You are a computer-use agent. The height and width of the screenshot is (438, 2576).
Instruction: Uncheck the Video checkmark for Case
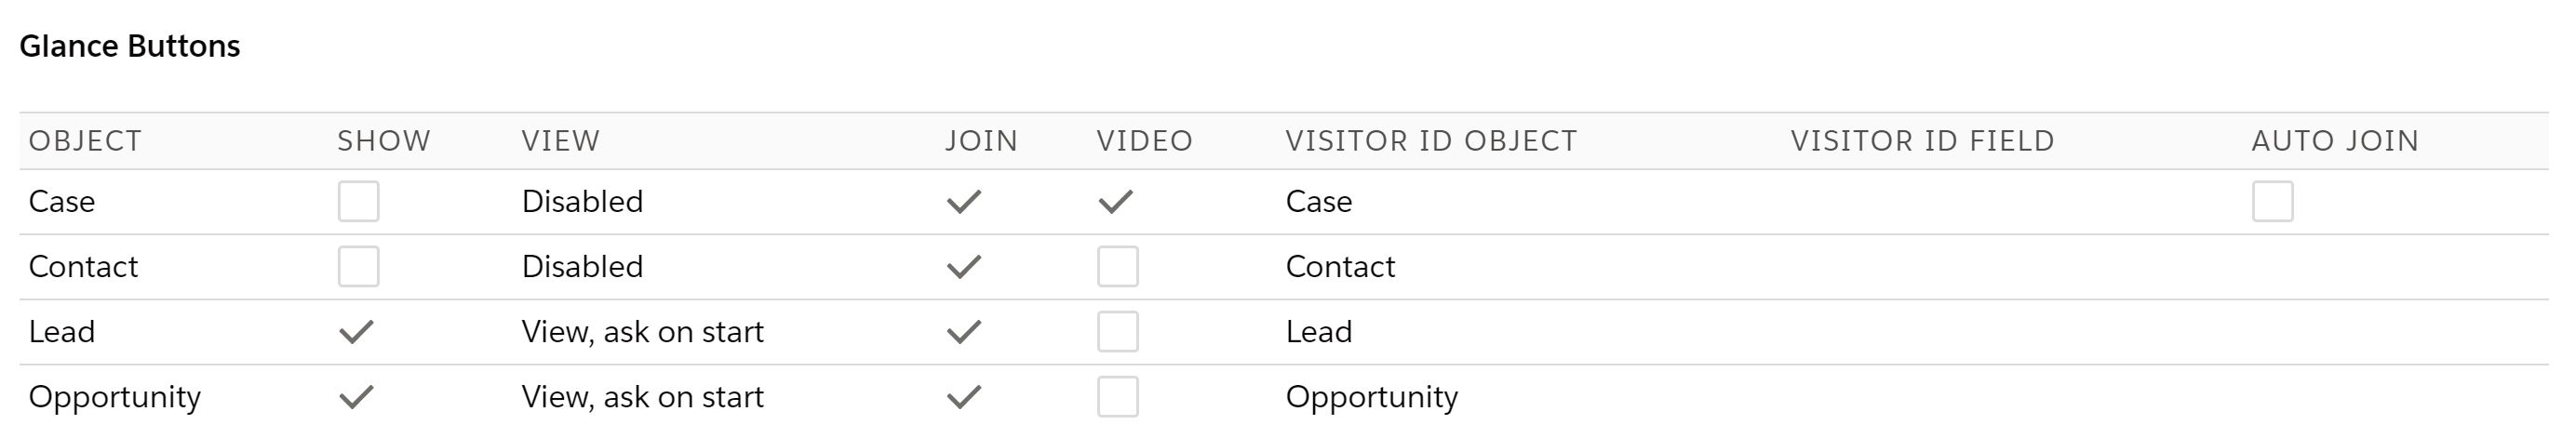(1115, 201)
